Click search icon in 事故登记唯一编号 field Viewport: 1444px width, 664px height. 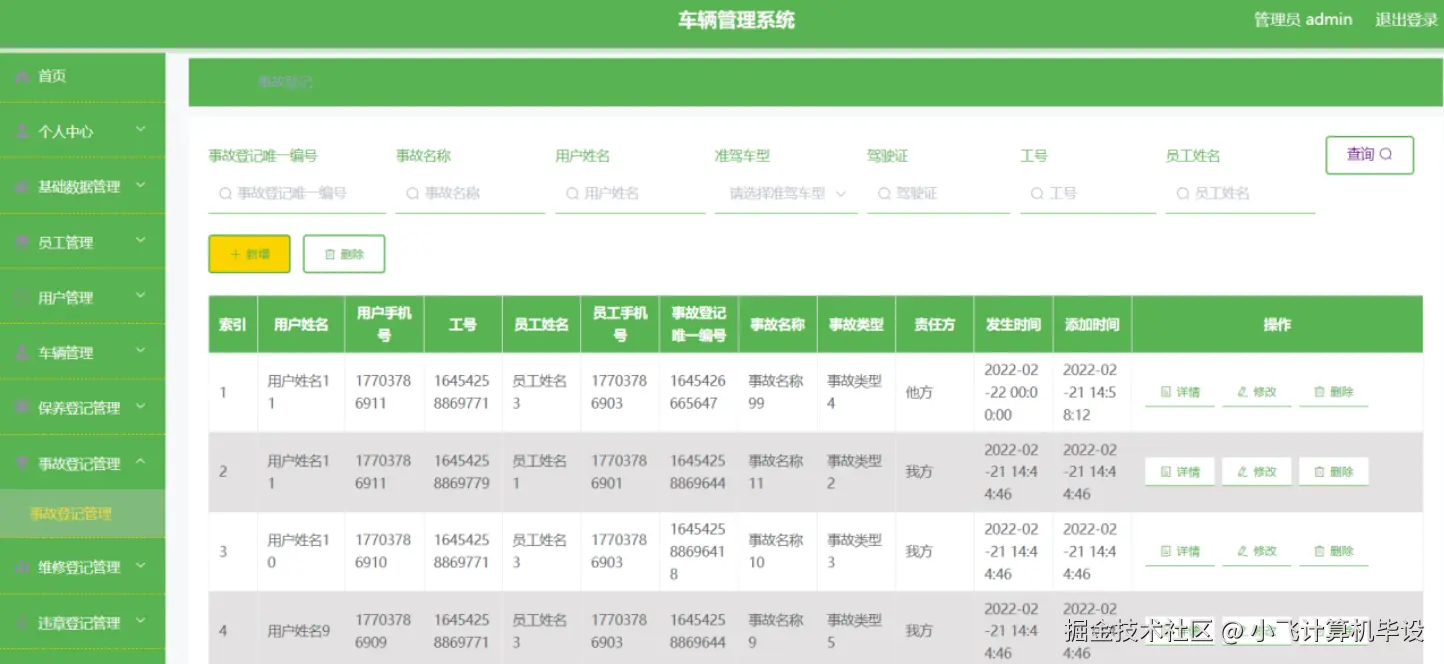pyautogui.click(x=225, y=193)
